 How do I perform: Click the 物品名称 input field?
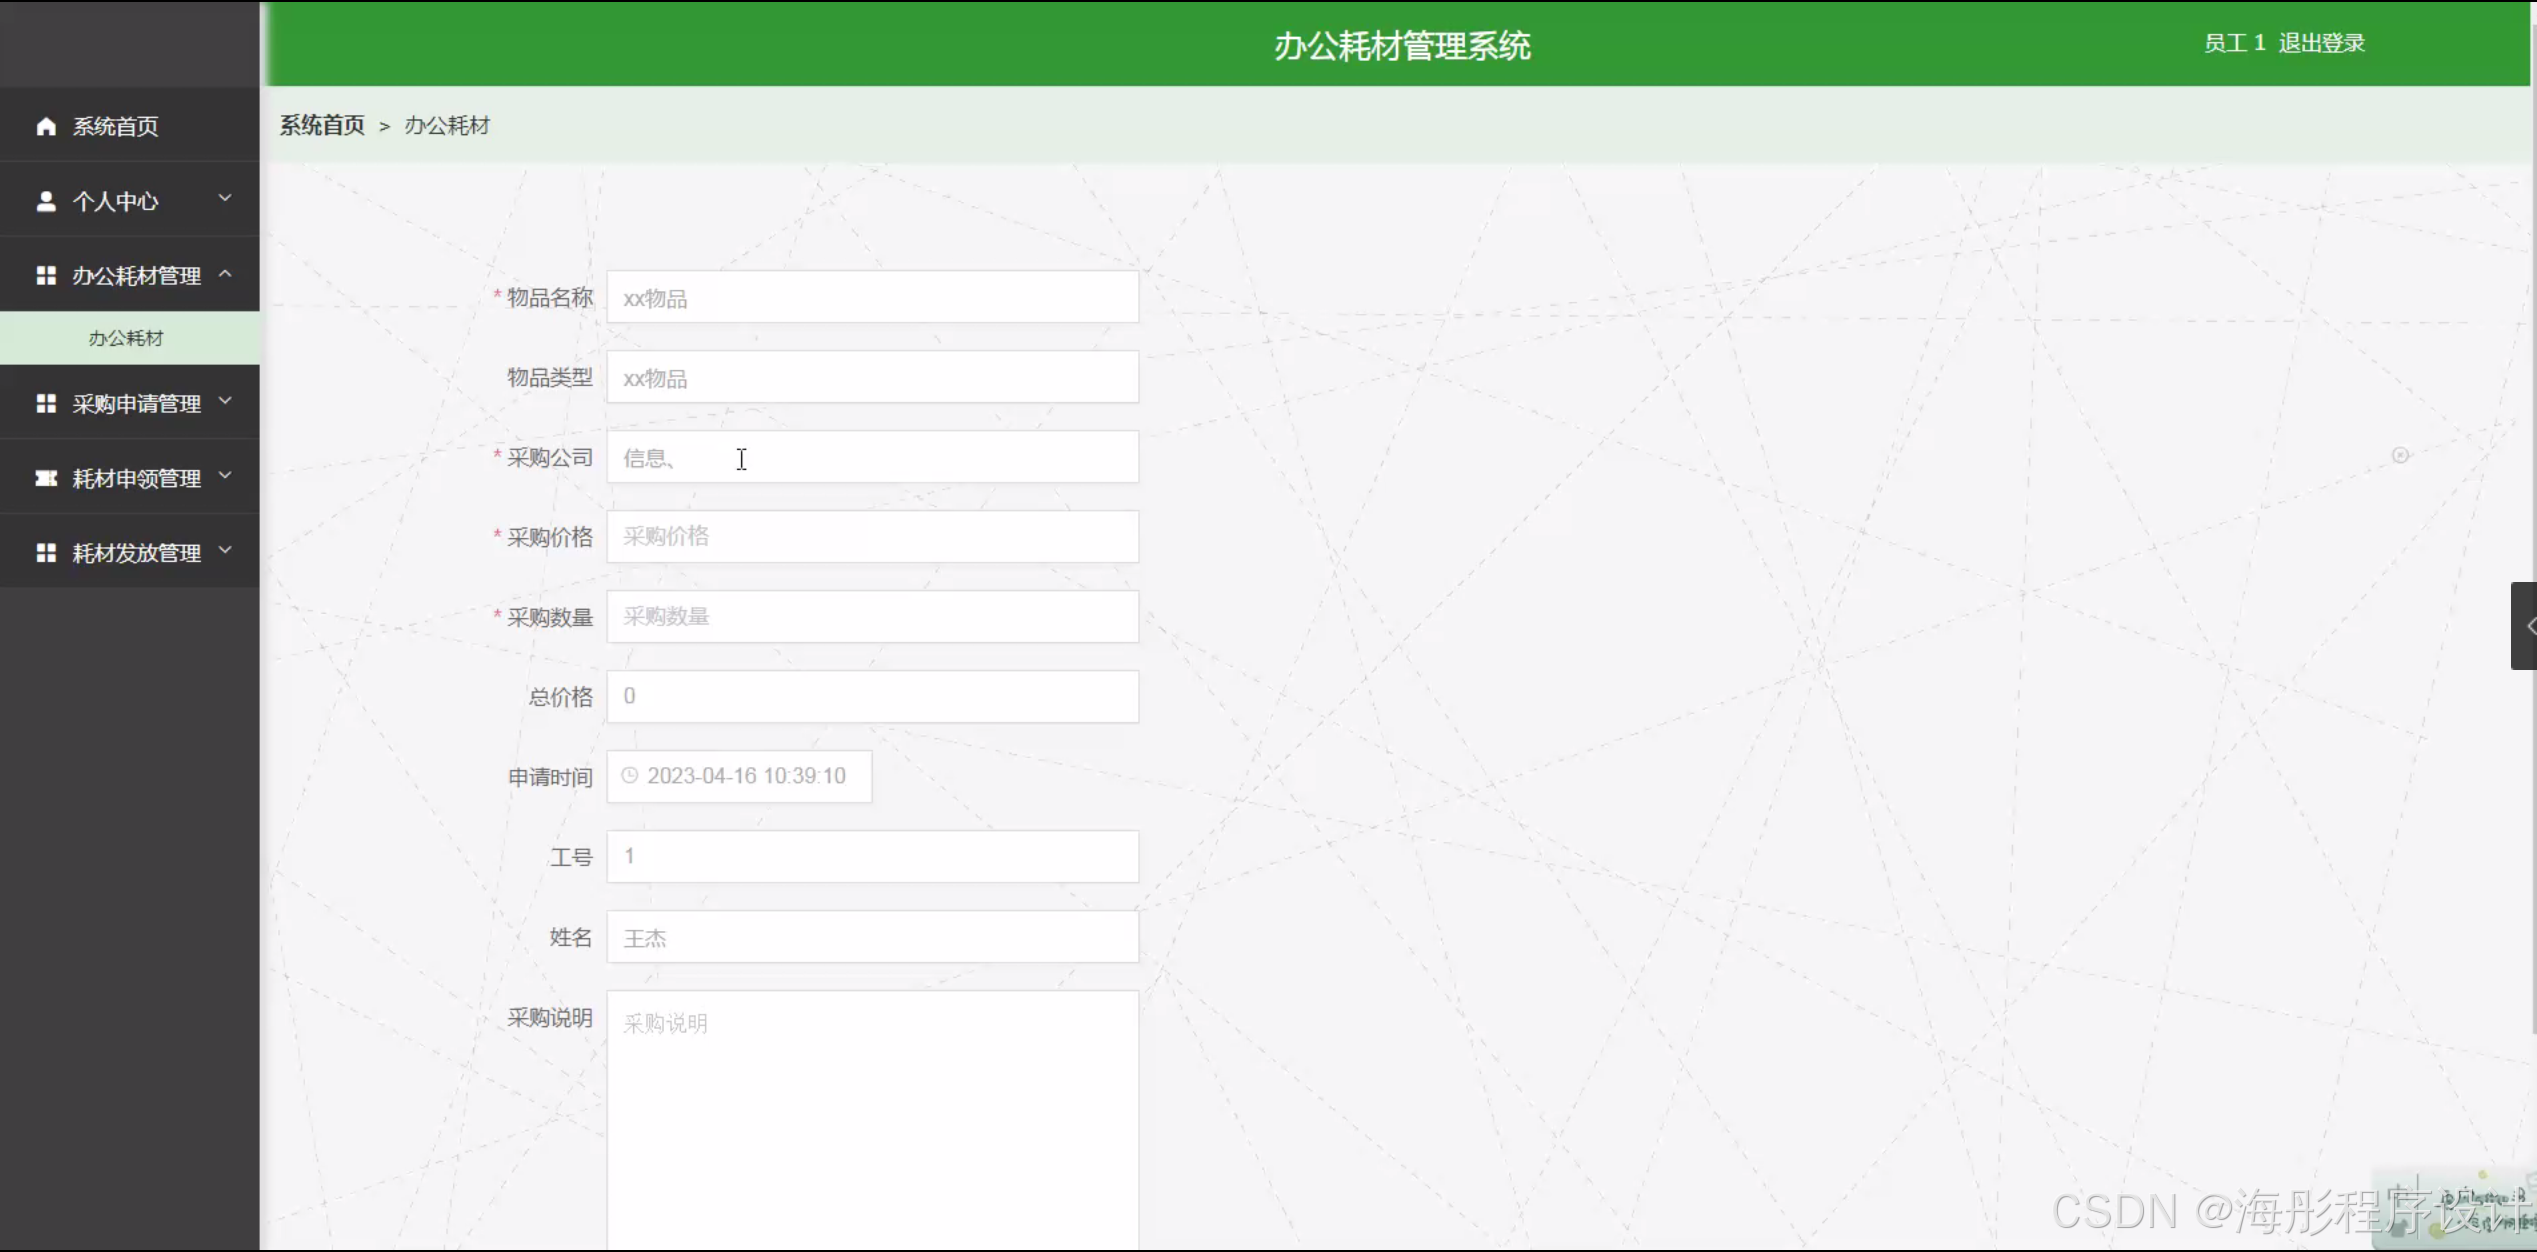coord(872,297)
